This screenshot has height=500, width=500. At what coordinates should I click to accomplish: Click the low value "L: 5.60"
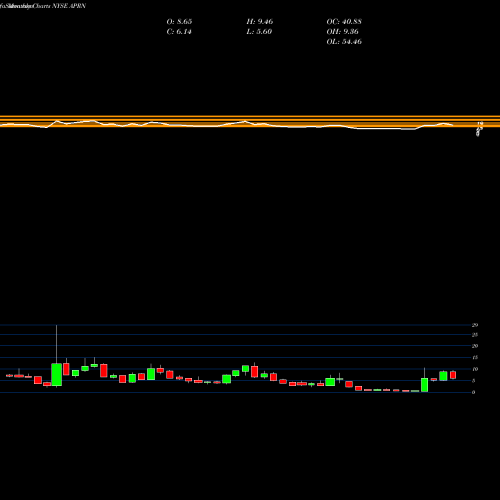[259, 32]
